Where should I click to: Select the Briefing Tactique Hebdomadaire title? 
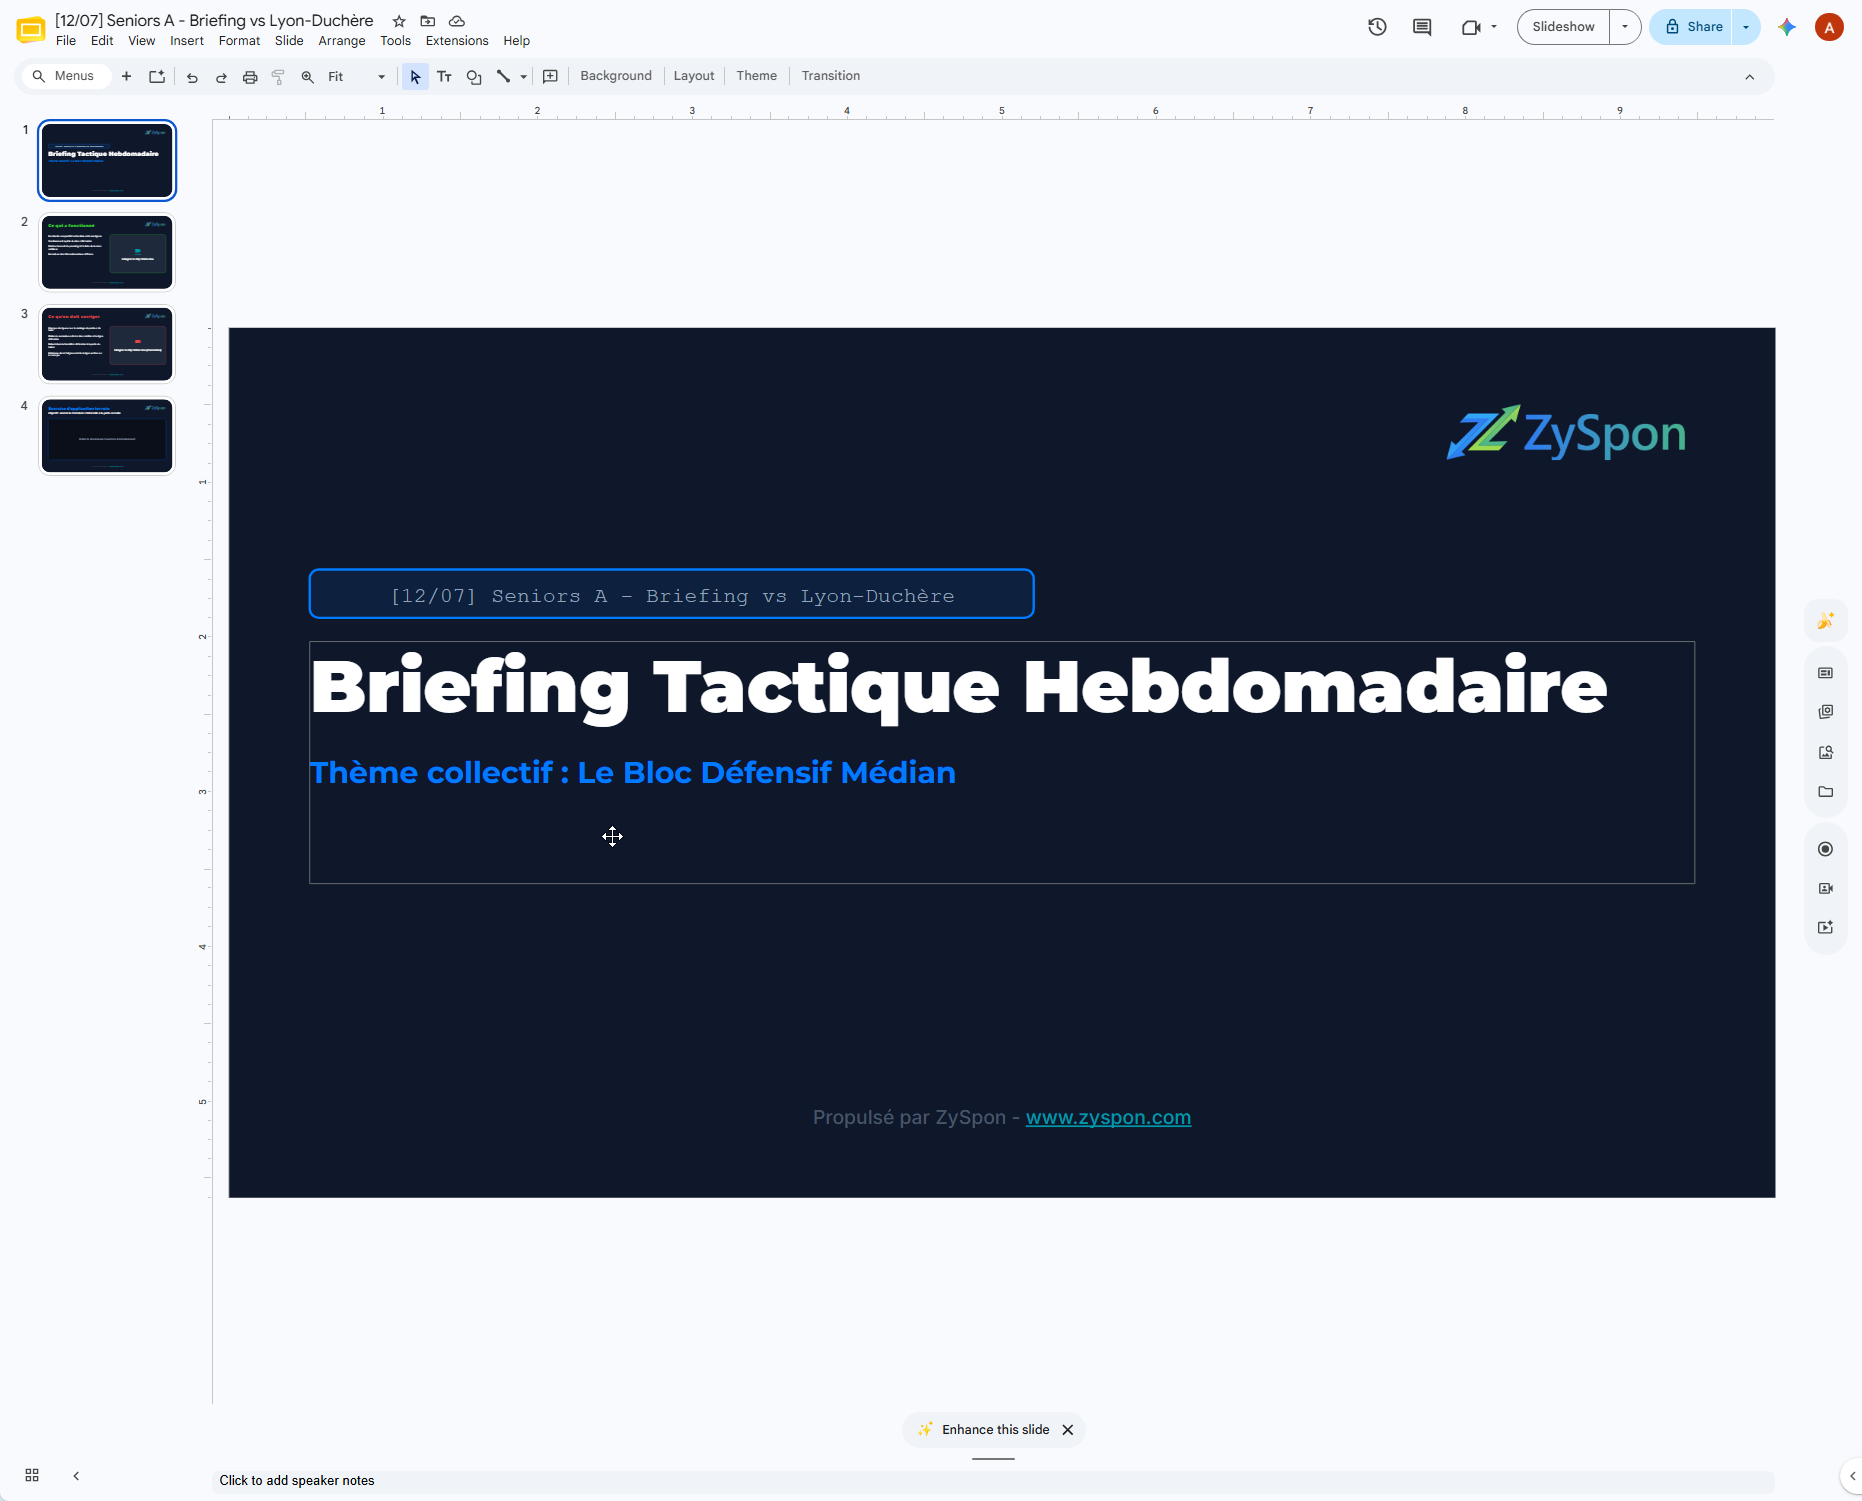pos(959,687)
